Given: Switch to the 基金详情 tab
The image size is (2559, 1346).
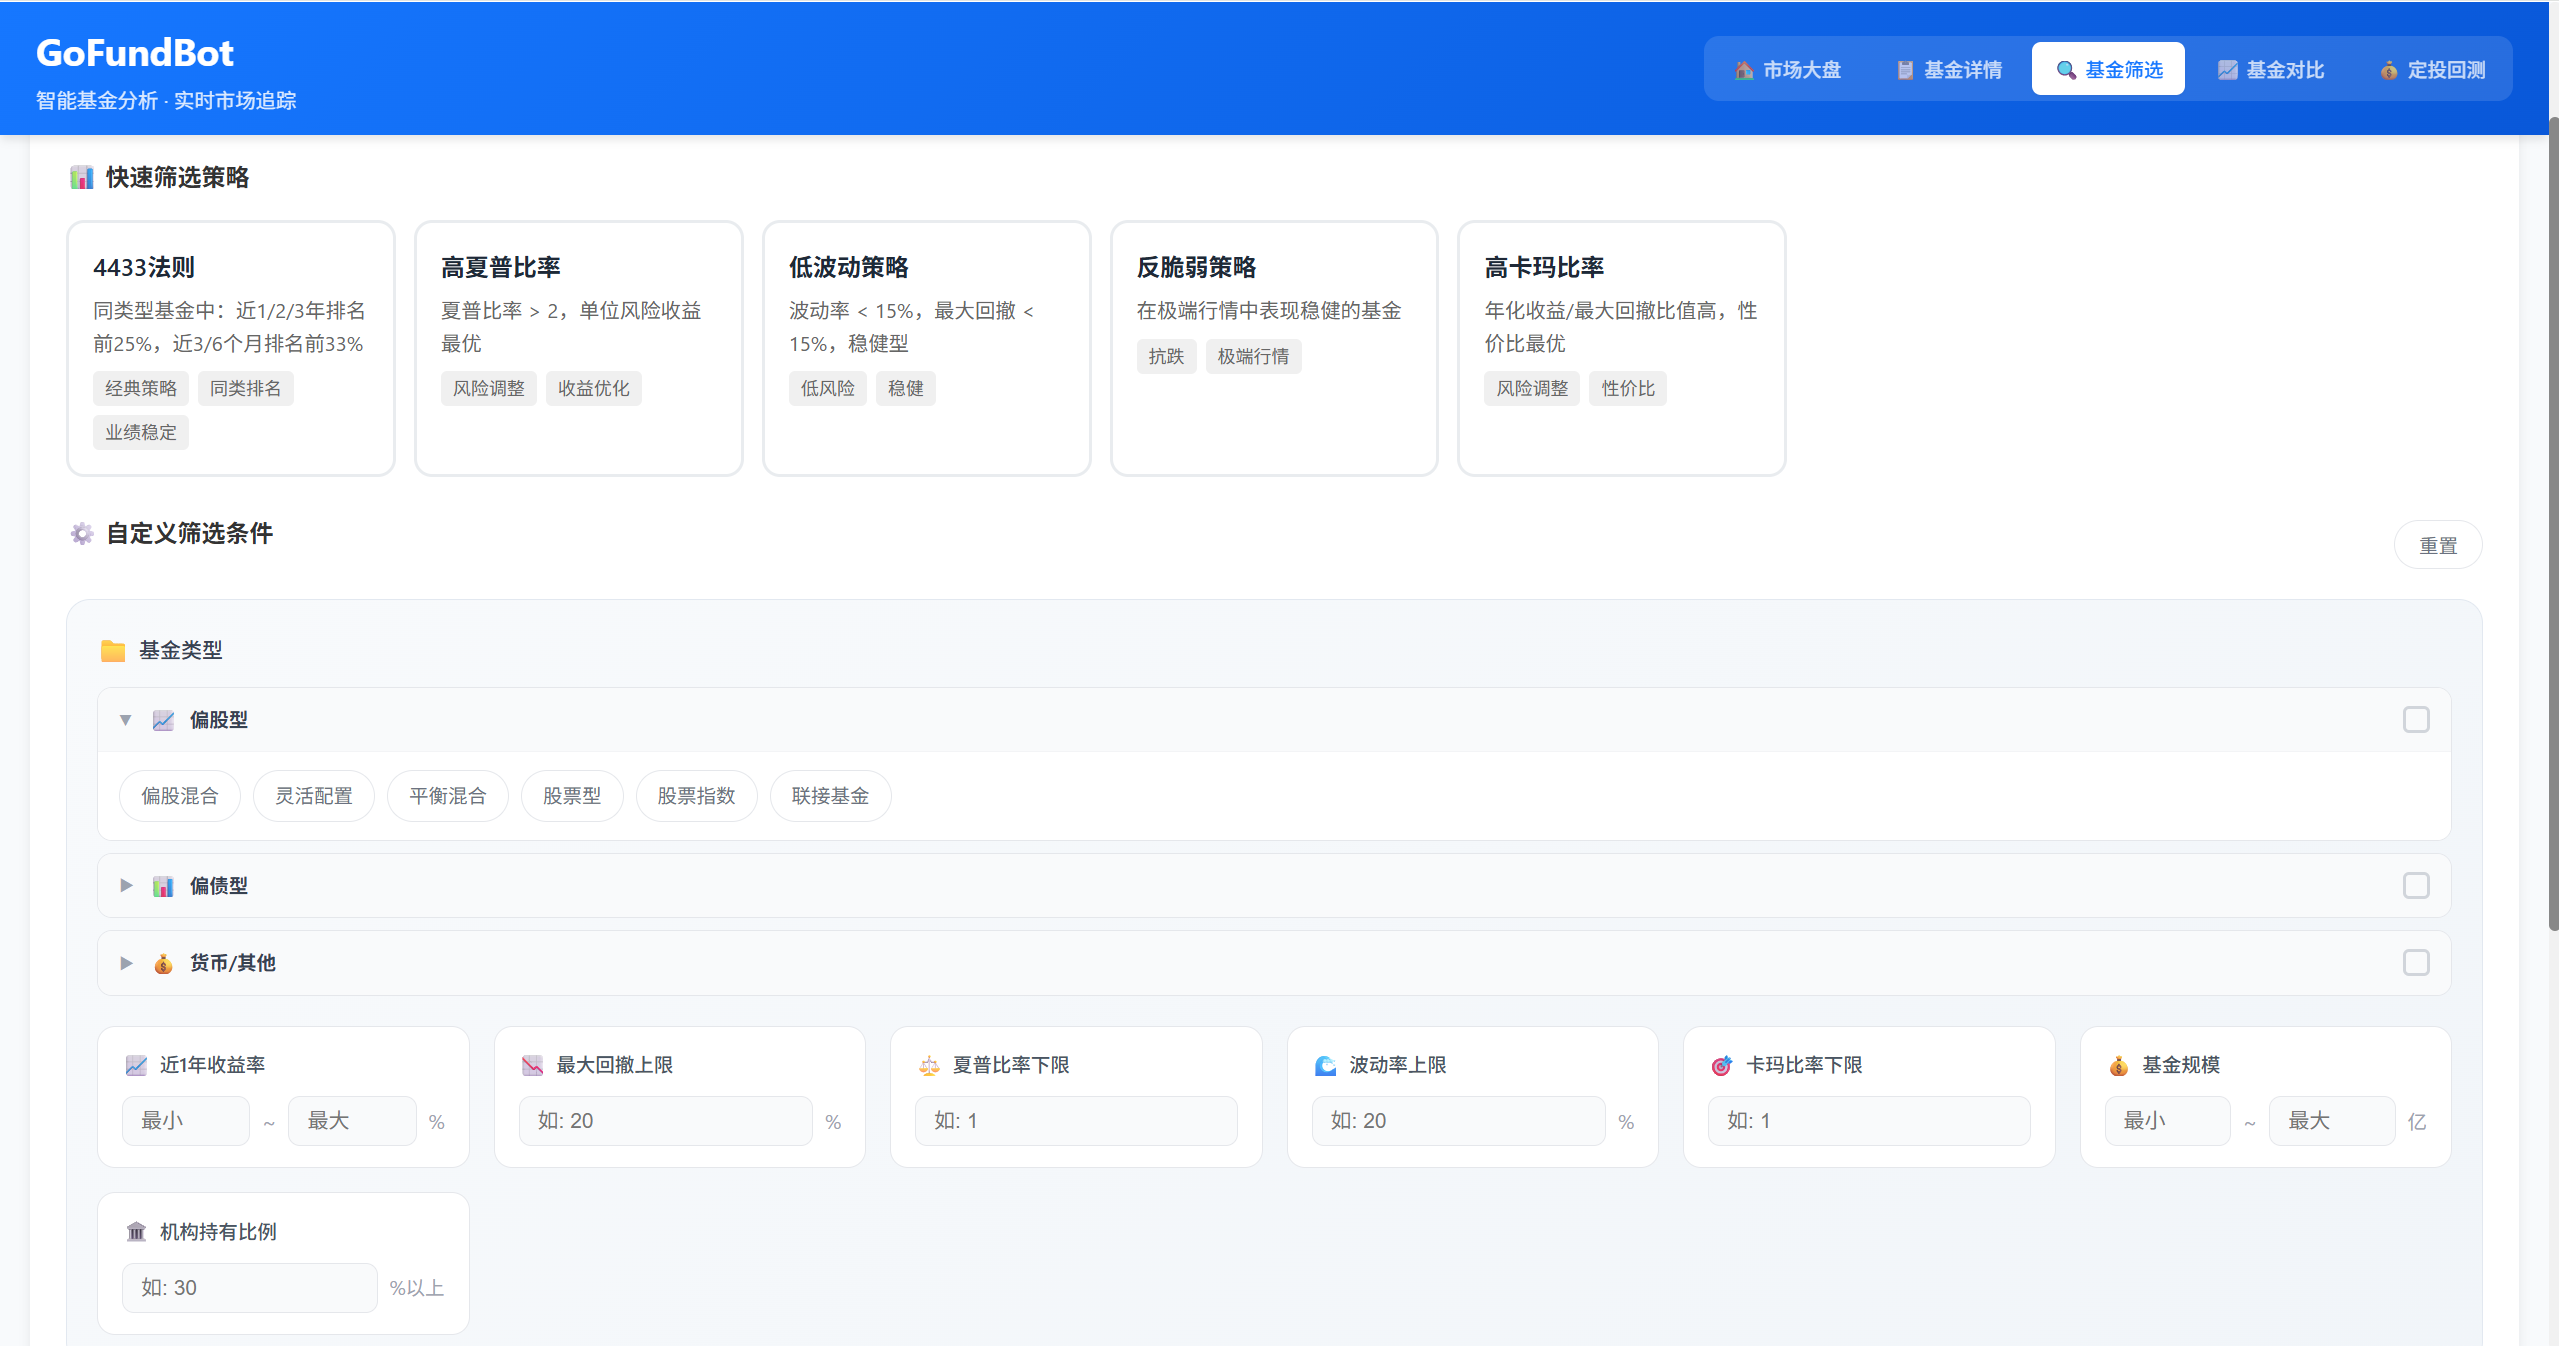Looking at the screenshot, I should click(1948, 69).
